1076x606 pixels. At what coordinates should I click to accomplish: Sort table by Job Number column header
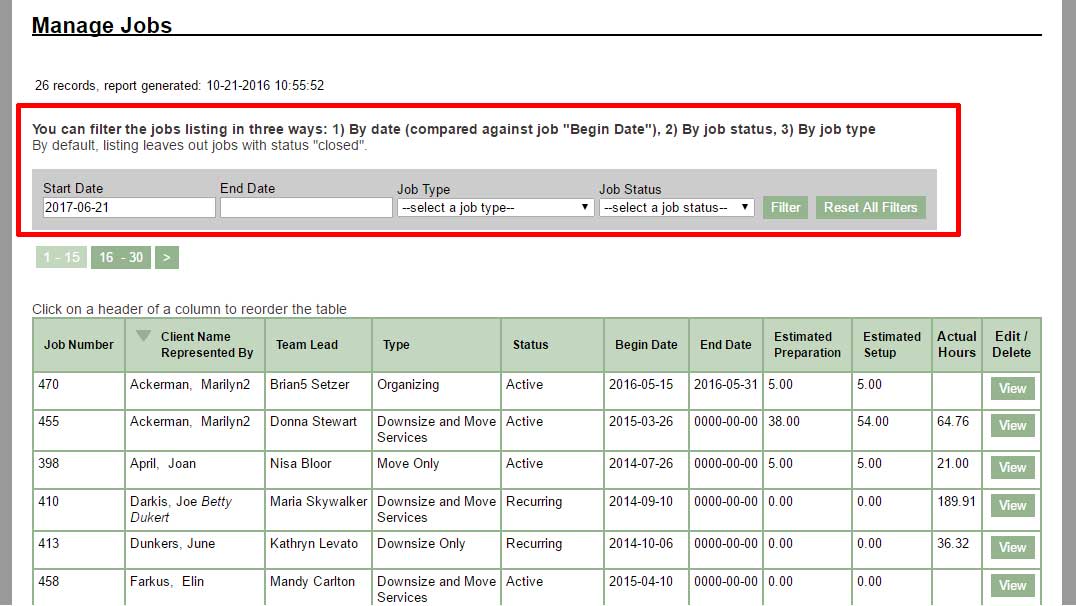(x=79, y=345)
